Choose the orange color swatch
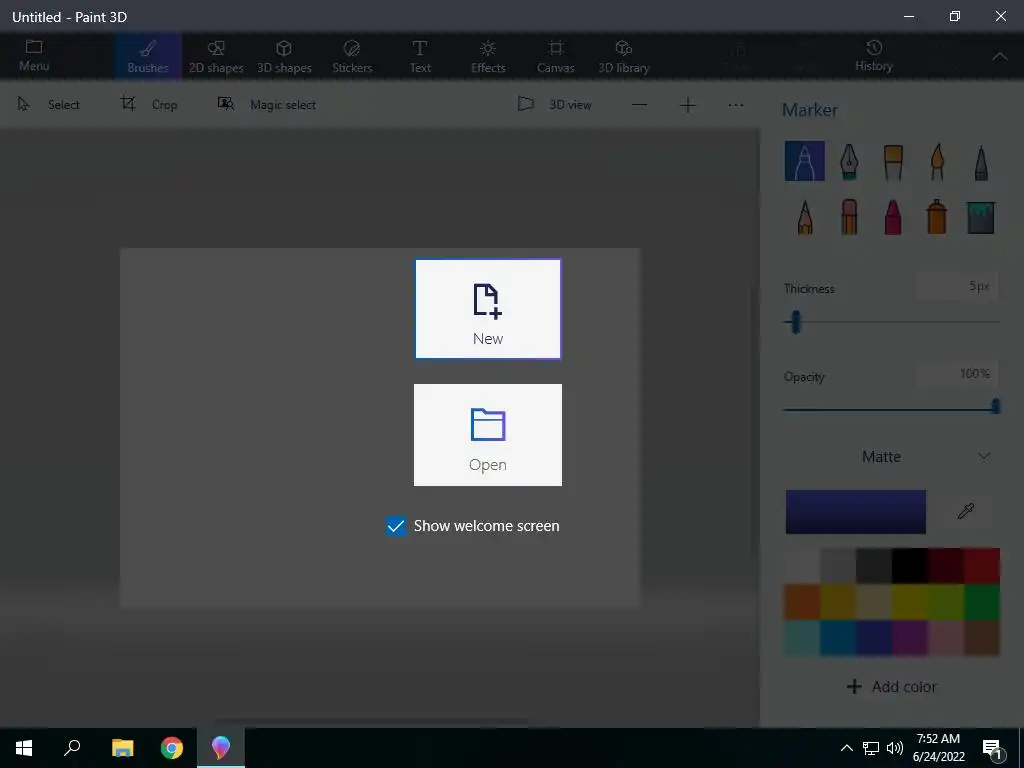1024x768 pixels. coord(802,601)
